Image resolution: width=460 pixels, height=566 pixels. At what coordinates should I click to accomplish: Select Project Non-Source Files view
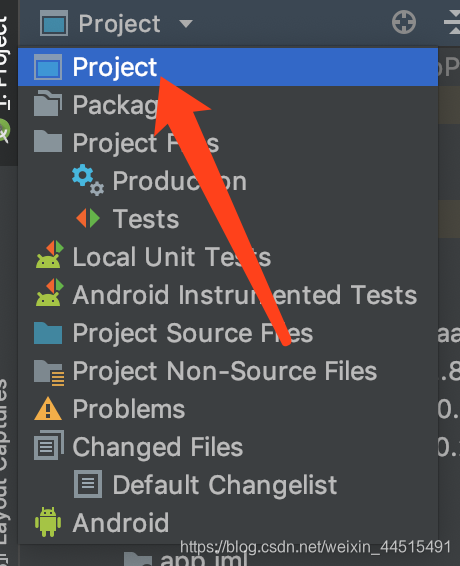click(x=228, y=371)
